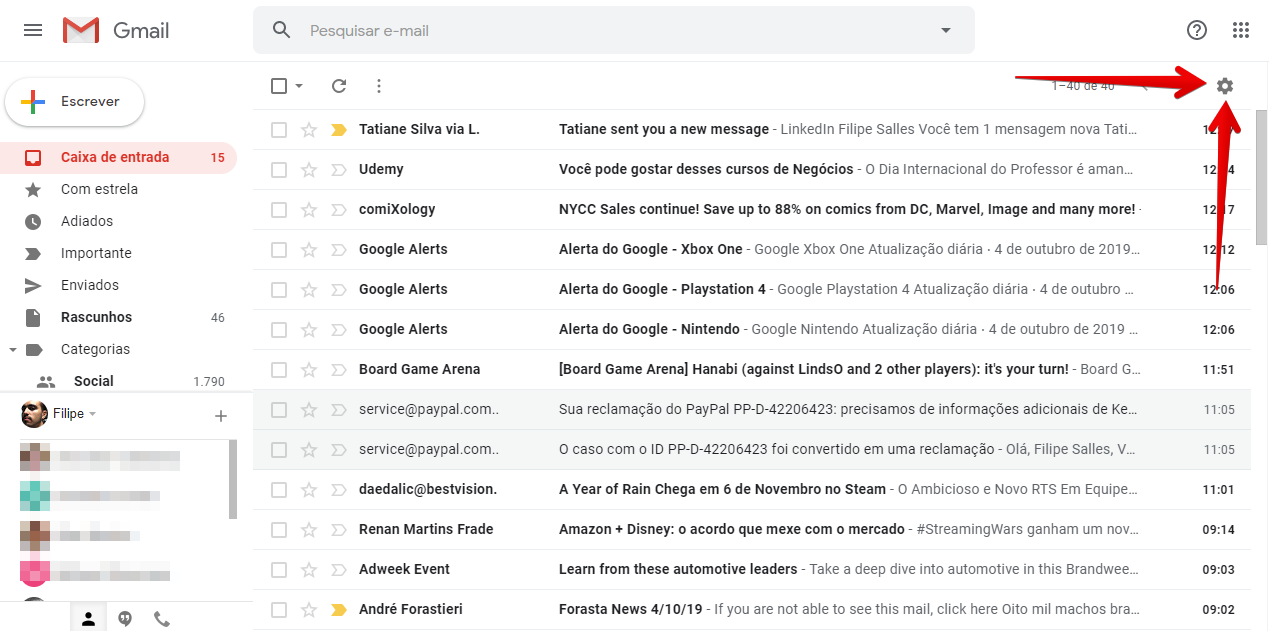Select the checkbox for the Adweek Event email
Image resolution: width=1269 pixels, height=631 pixels.
coord(278,569)
